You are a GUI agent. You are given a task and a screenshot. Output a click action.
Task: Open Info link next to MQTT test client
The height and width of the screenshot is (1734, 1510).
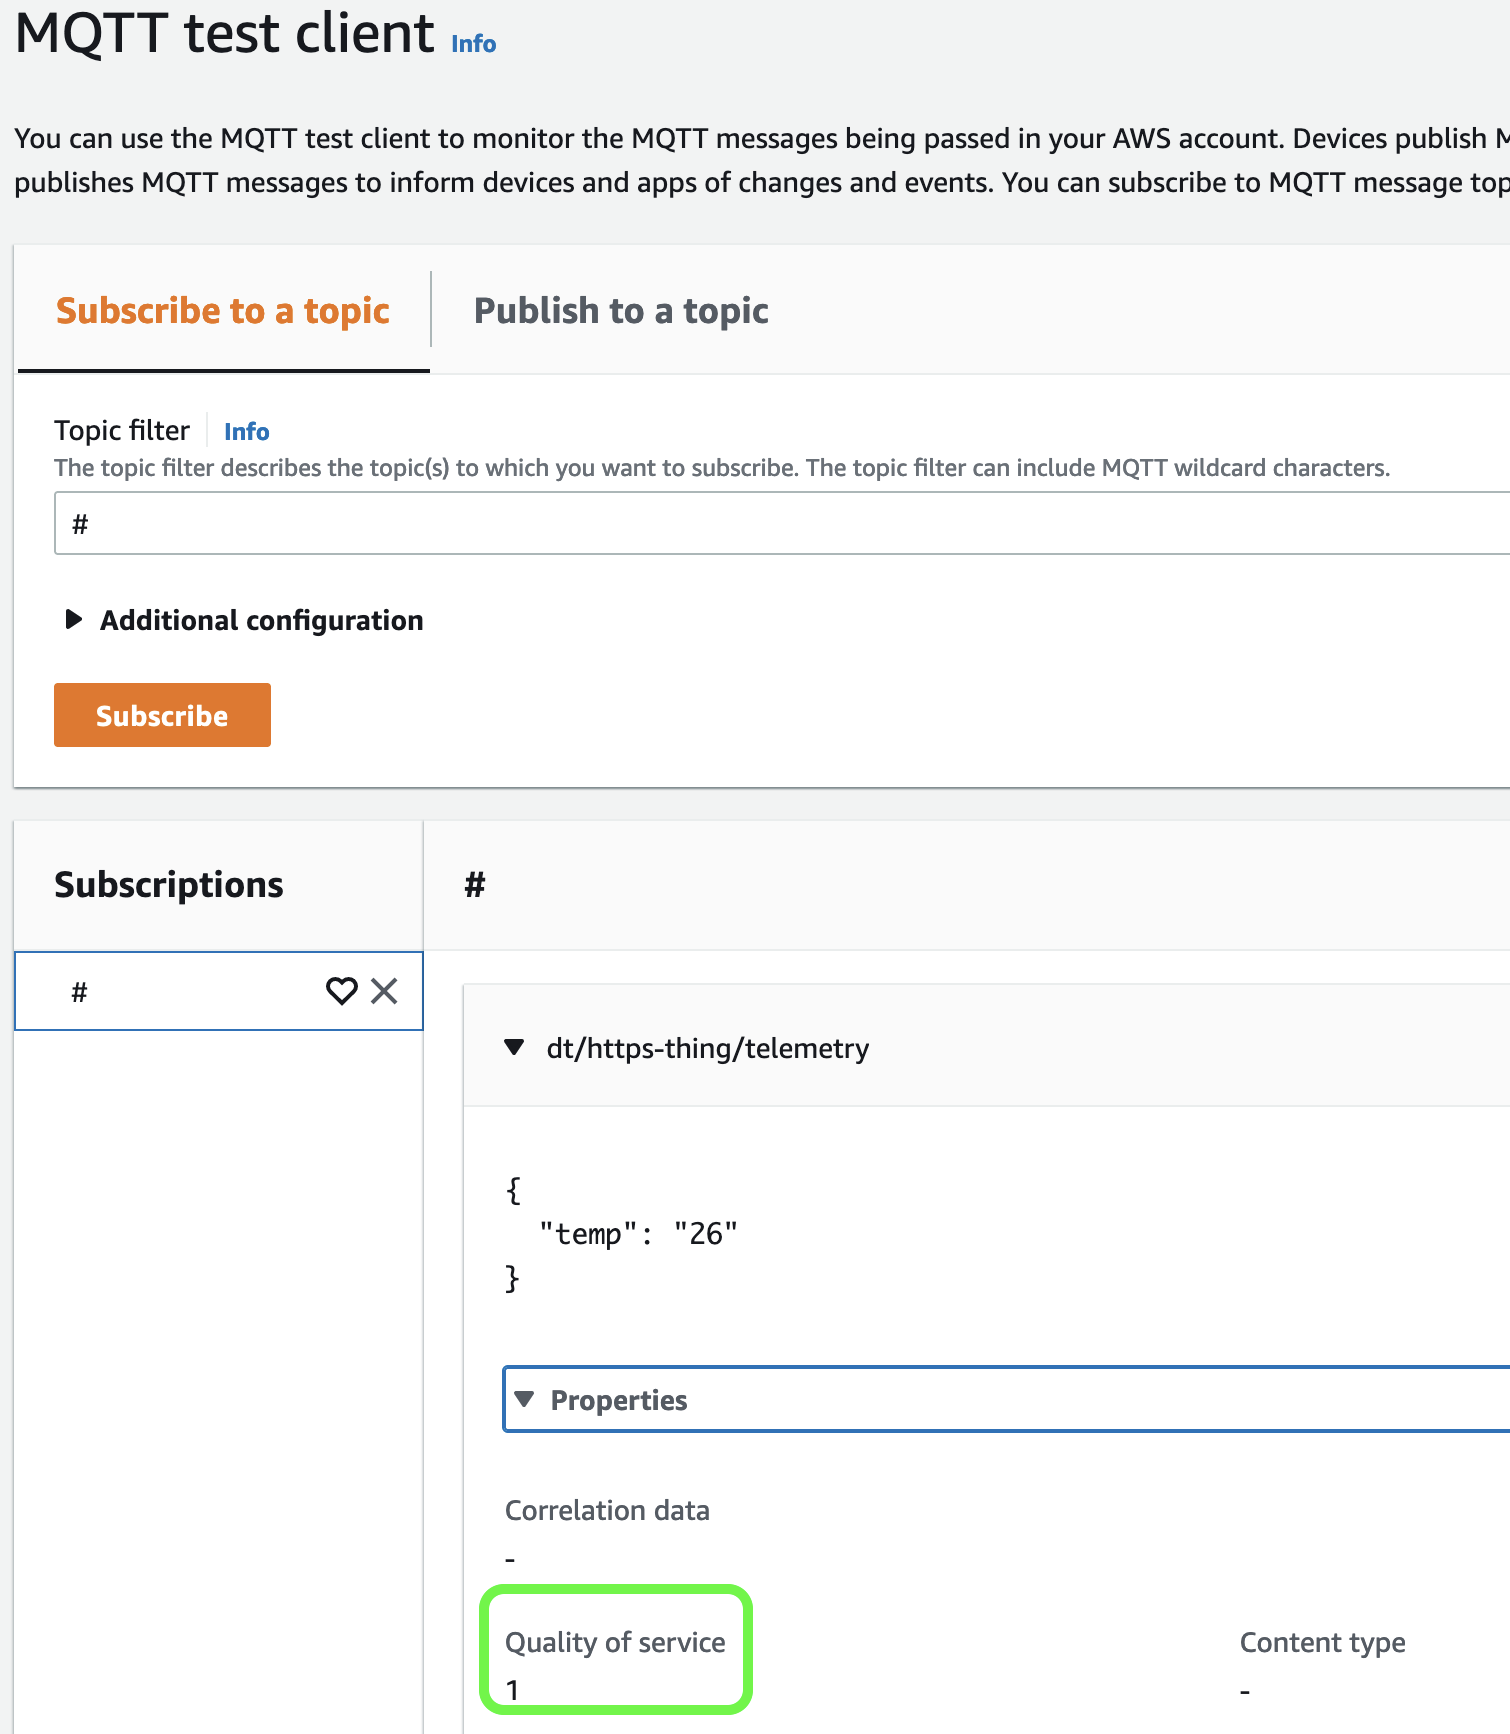click(474, 44)
